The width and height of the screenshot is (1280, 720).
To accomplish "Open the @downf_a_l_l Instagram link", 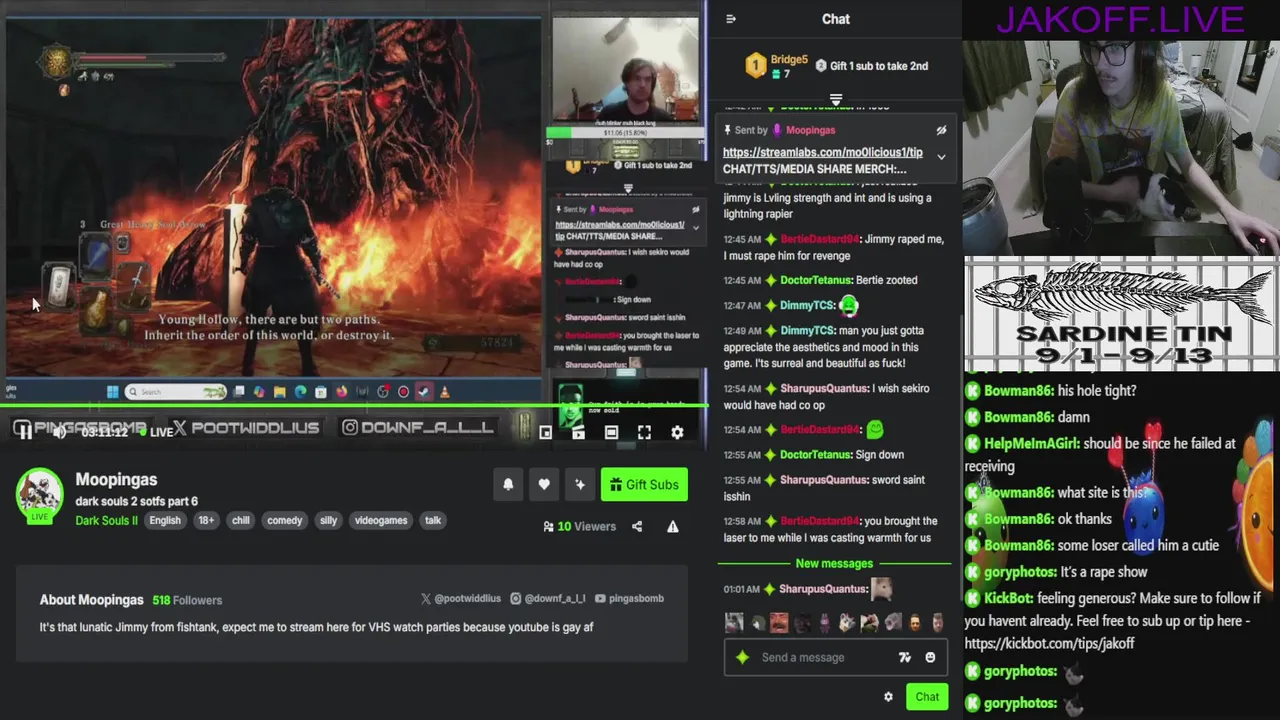I will click(x=548, y=598).
